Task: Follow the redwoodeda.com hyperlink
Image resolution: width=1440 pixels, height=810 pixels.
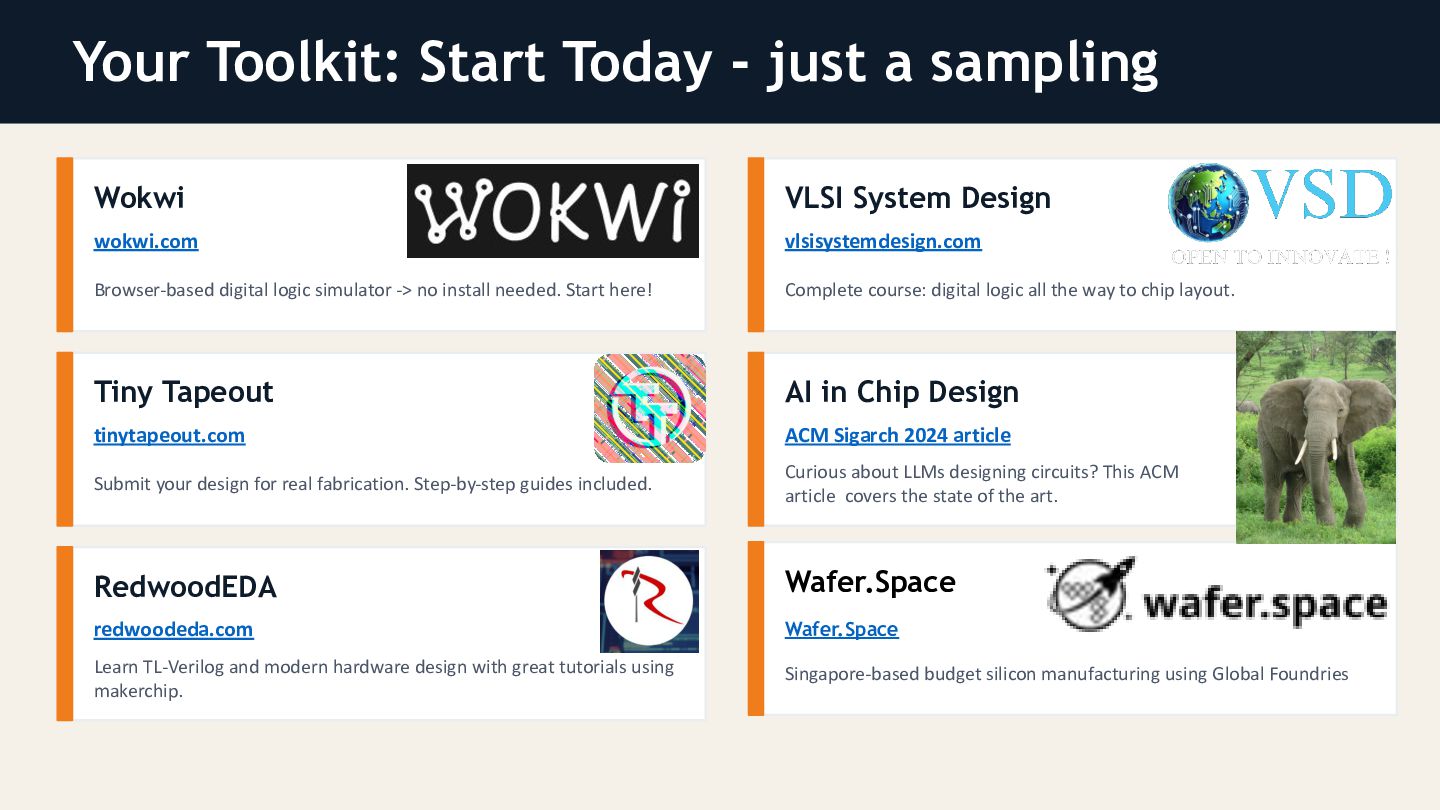Action: tap(173, 629)
